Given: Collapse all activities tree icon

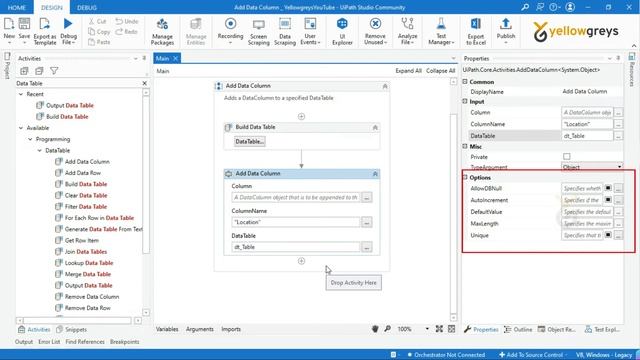Looking at the screenshot, I should 39,71.
